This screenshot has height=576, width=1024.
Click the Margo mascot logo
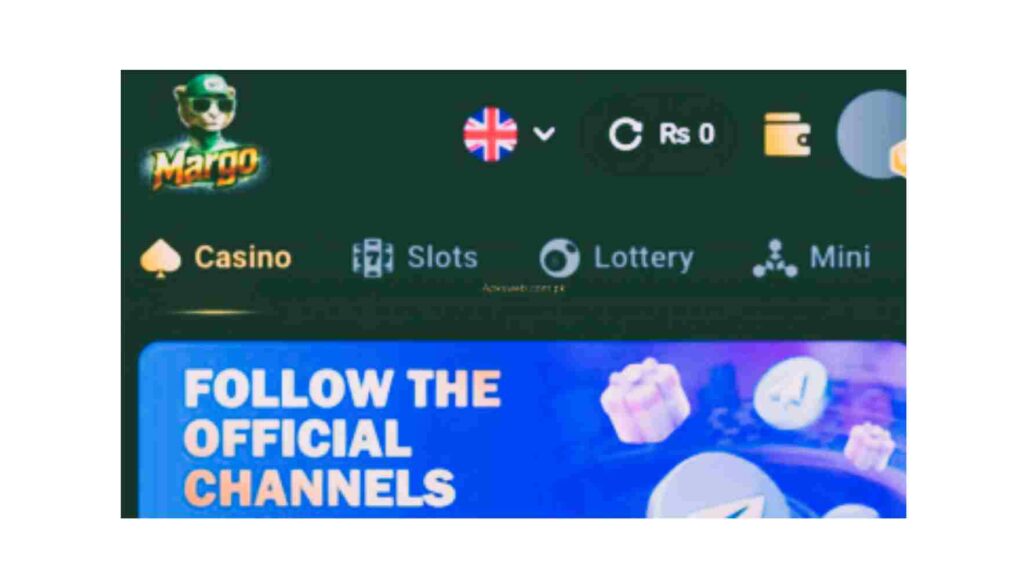pos(206,133)
